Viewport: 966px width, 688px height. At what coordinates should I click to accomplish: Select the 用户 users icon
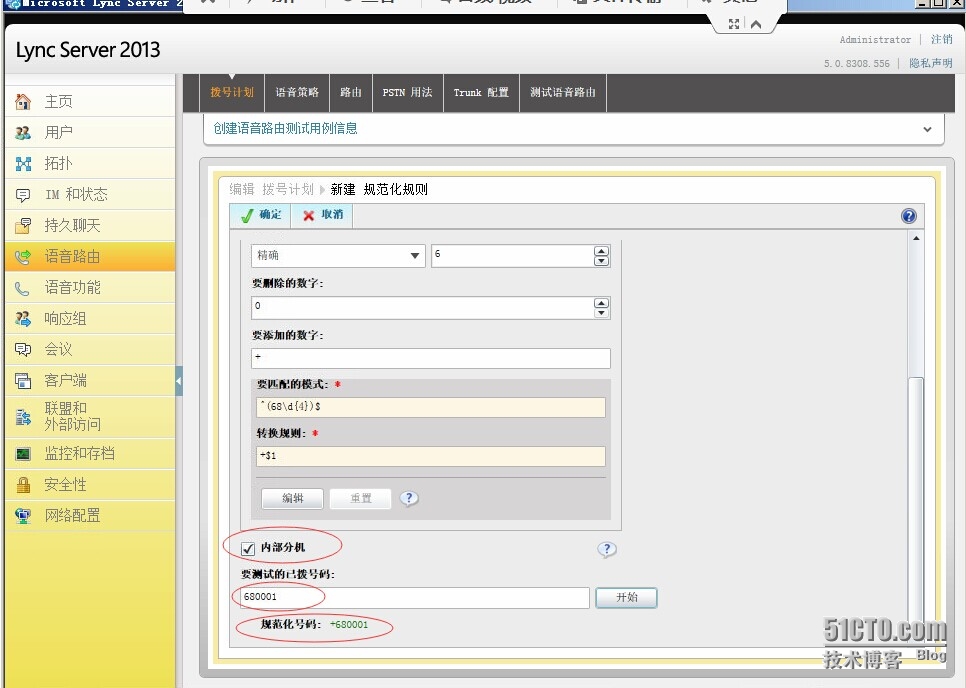click(x=23, y=132)
